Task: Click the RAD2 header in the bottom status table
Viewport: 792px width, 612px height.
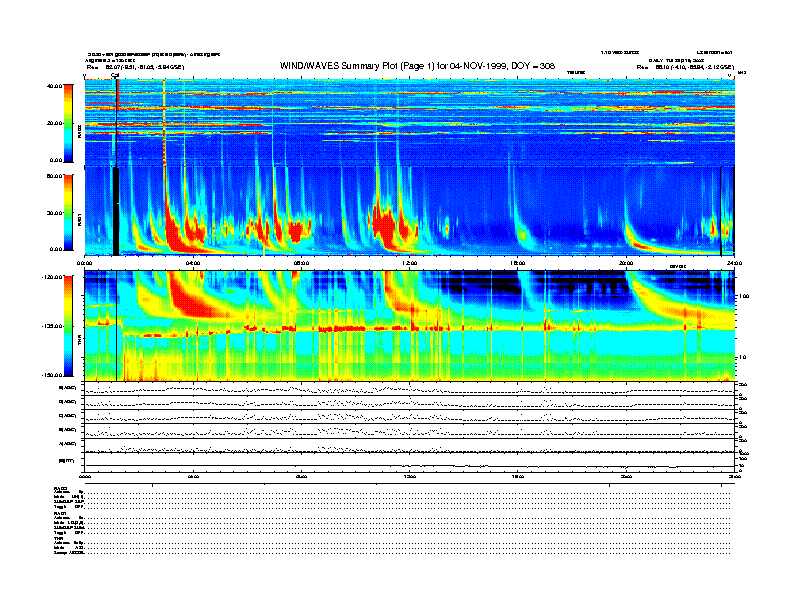Action: point(60,489)
